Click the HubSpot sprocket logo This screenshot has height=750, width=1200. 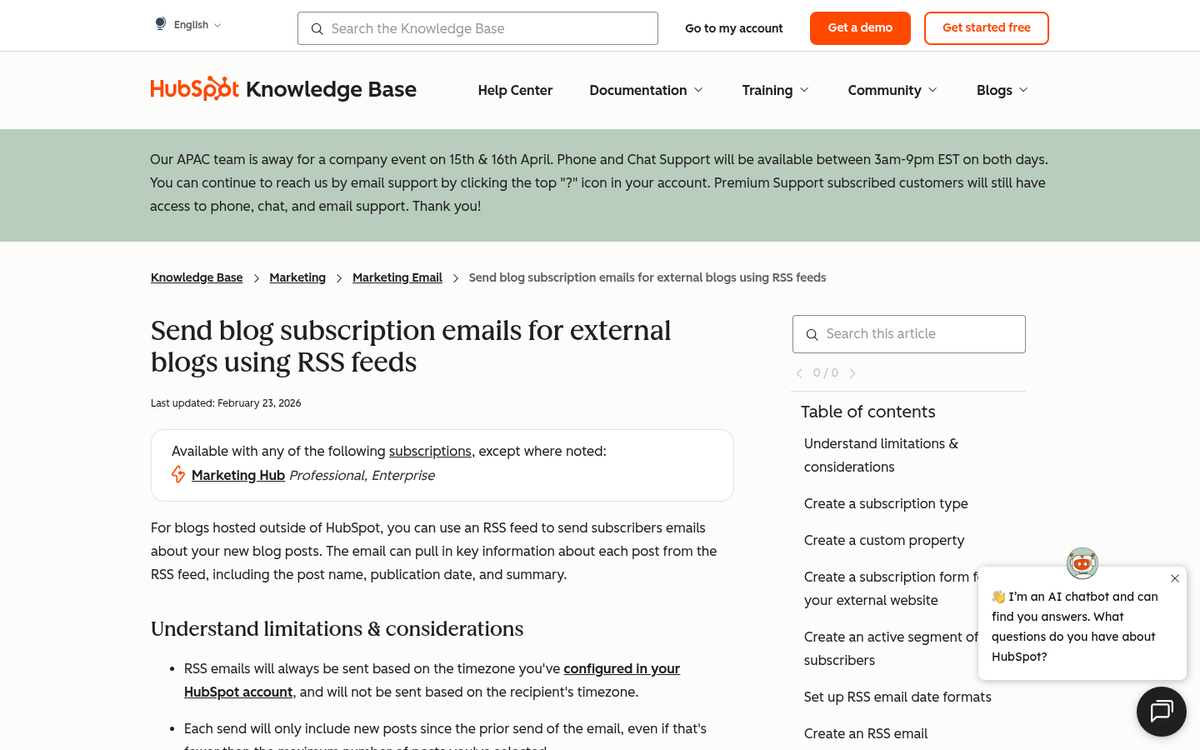[x=222, y=89]
